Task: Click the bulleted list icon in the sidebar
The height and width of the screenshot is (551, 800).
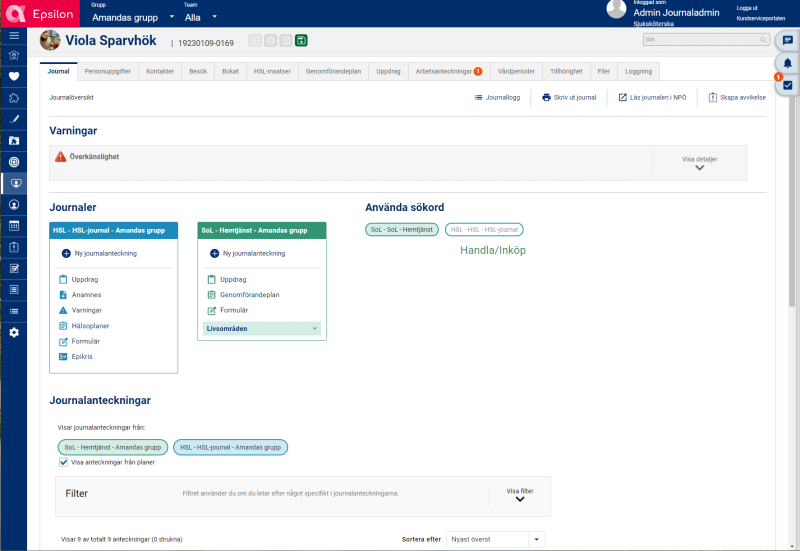Action: (14, 311)
